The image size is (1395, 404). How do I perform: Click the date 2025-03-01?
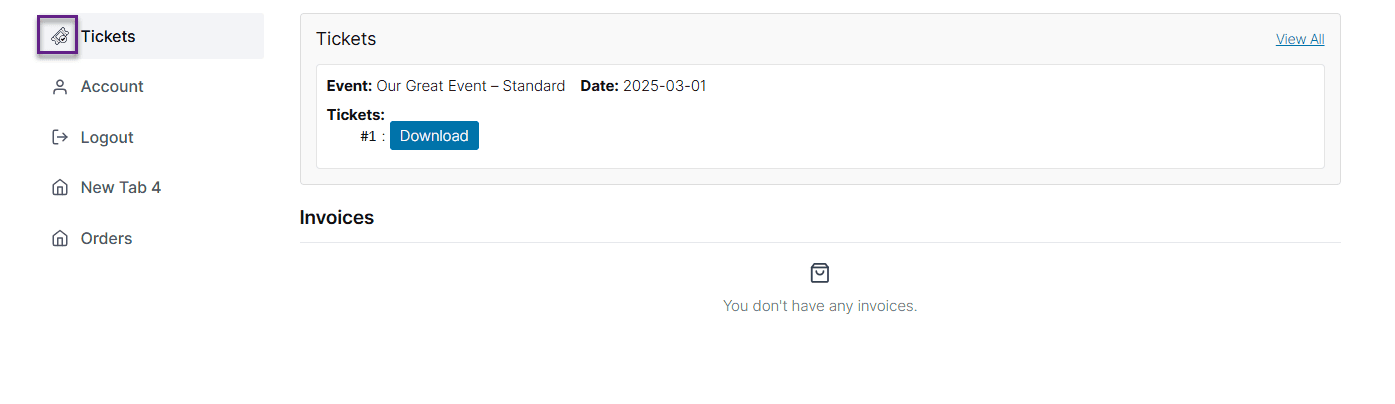(665, 86)
